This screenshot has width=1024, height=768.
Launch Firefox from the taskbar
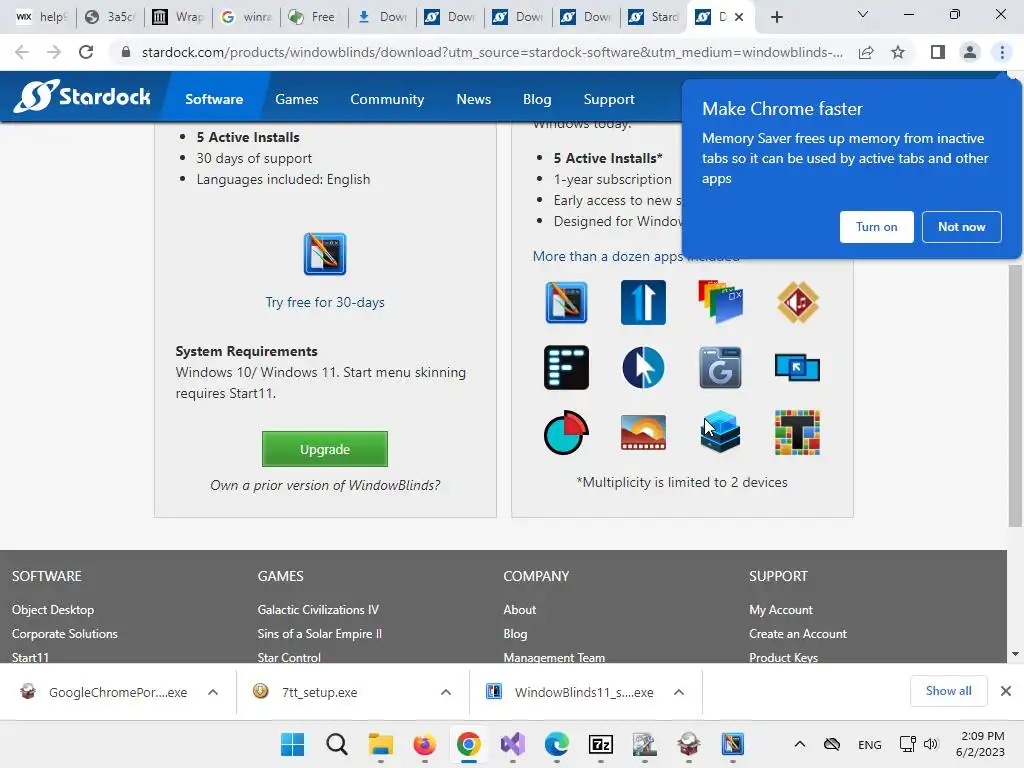425,744
